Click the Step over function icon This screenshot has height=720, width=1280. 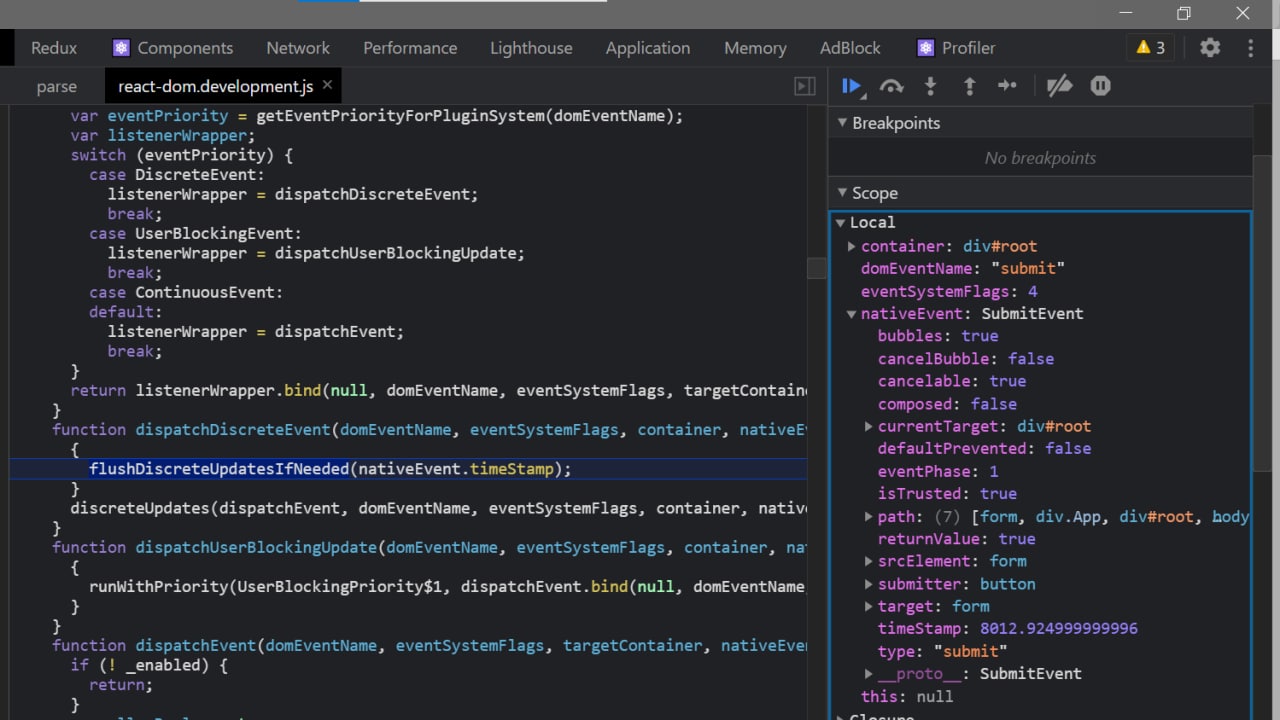tap(891, 86)
